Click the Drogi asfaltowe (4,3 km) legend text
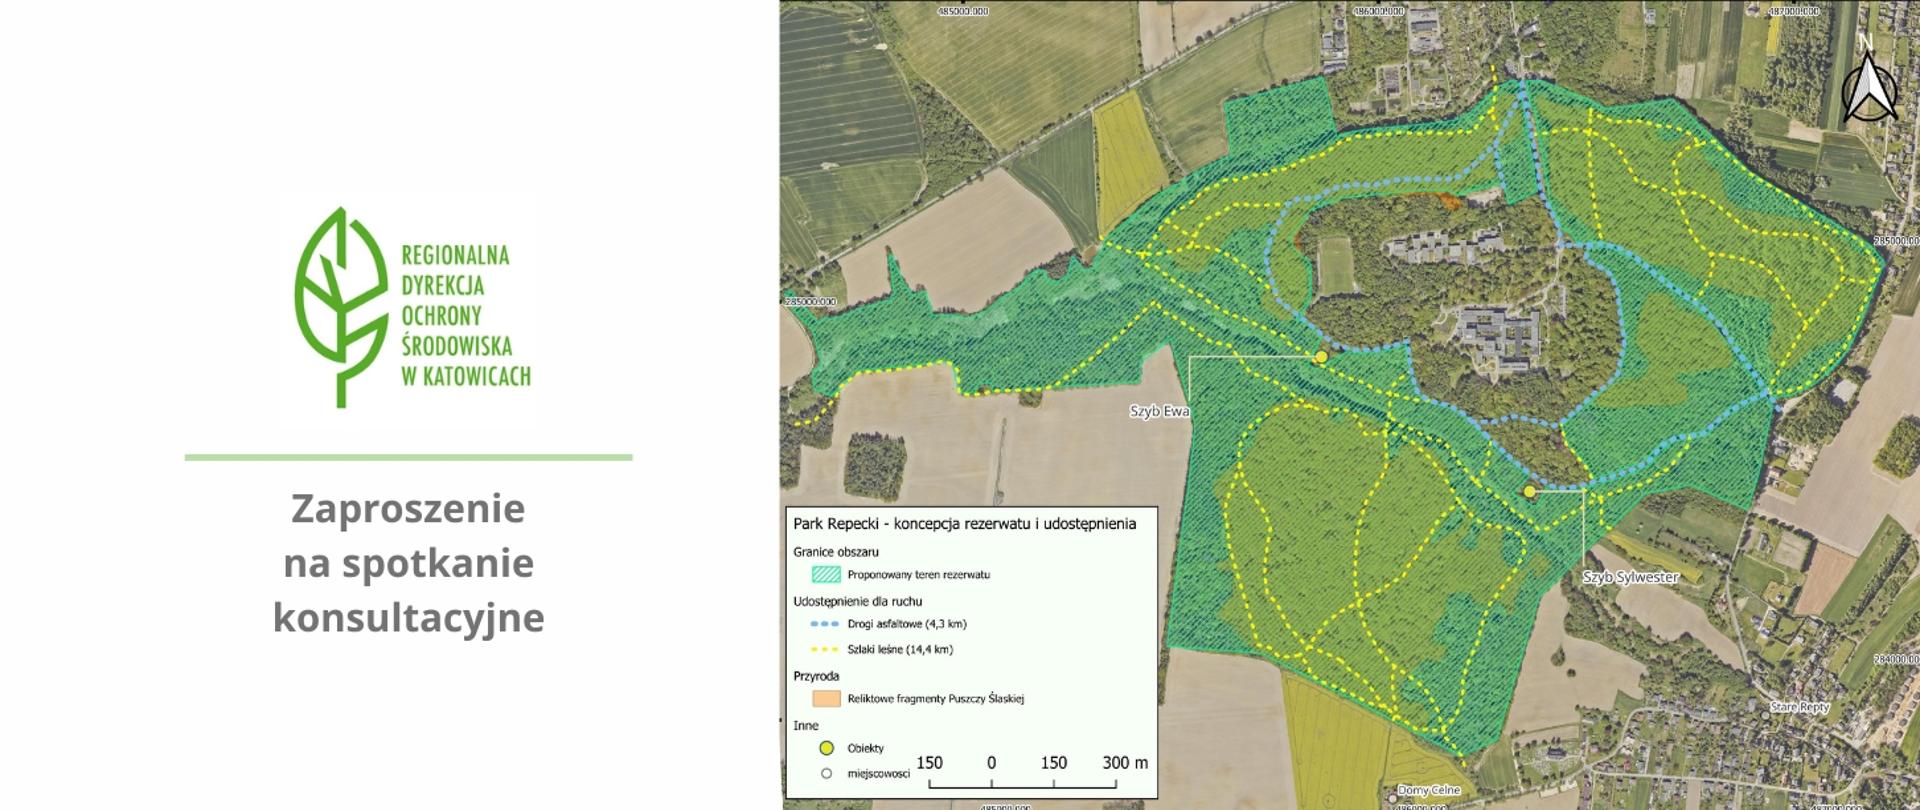This screenshot has height=810, width=1920. (907, 624)
